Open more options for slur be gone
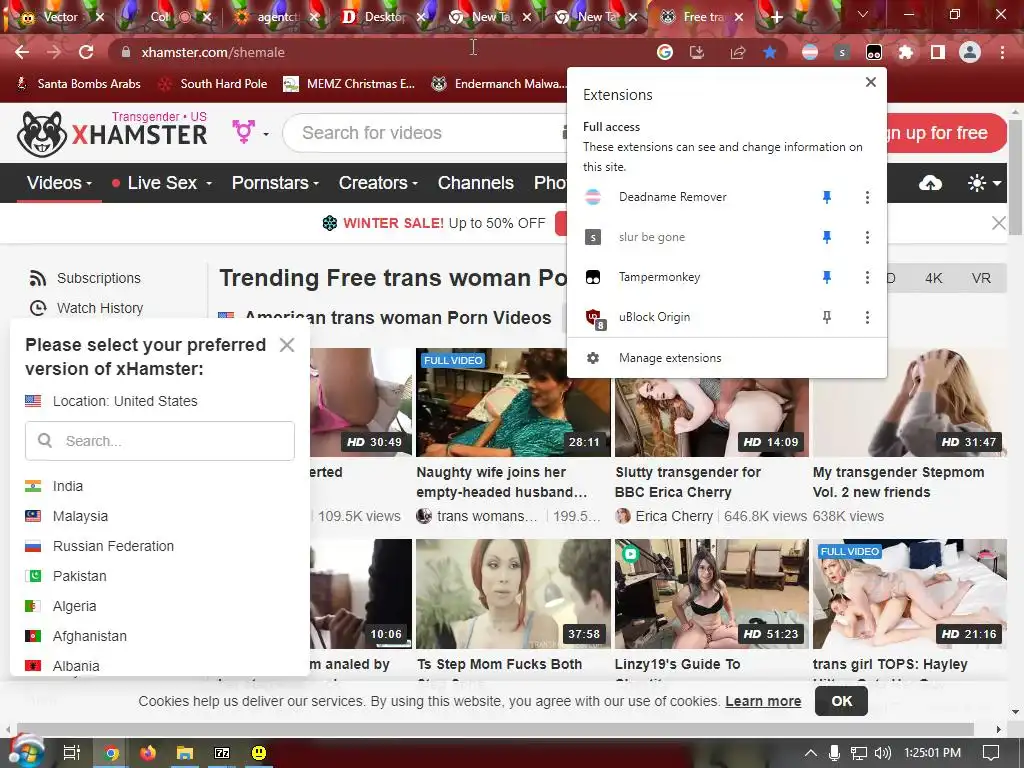Image resolution: width=1024 pixels, height=768 pixels. [867, 237]
